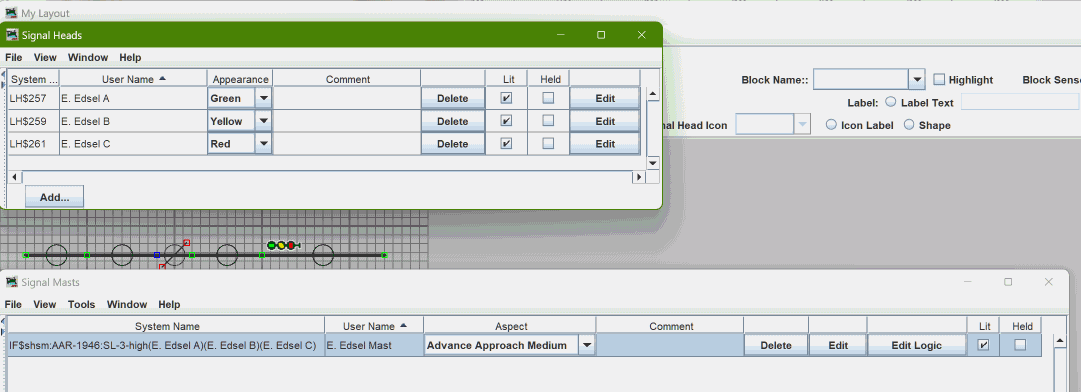Viewport: 1081px width, 392px height.
Task: Select E. Edsel Mast user name cell
Action: tap(374, 345)
